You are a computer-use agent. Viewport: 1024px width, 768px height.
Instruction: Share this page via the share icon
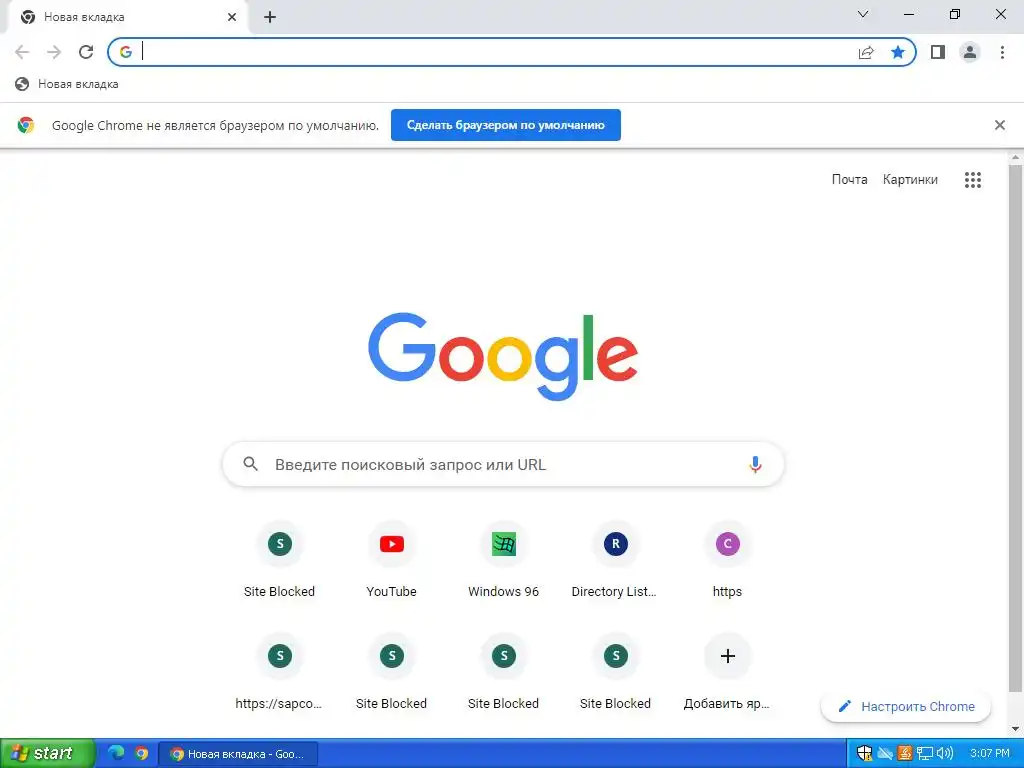866,52
